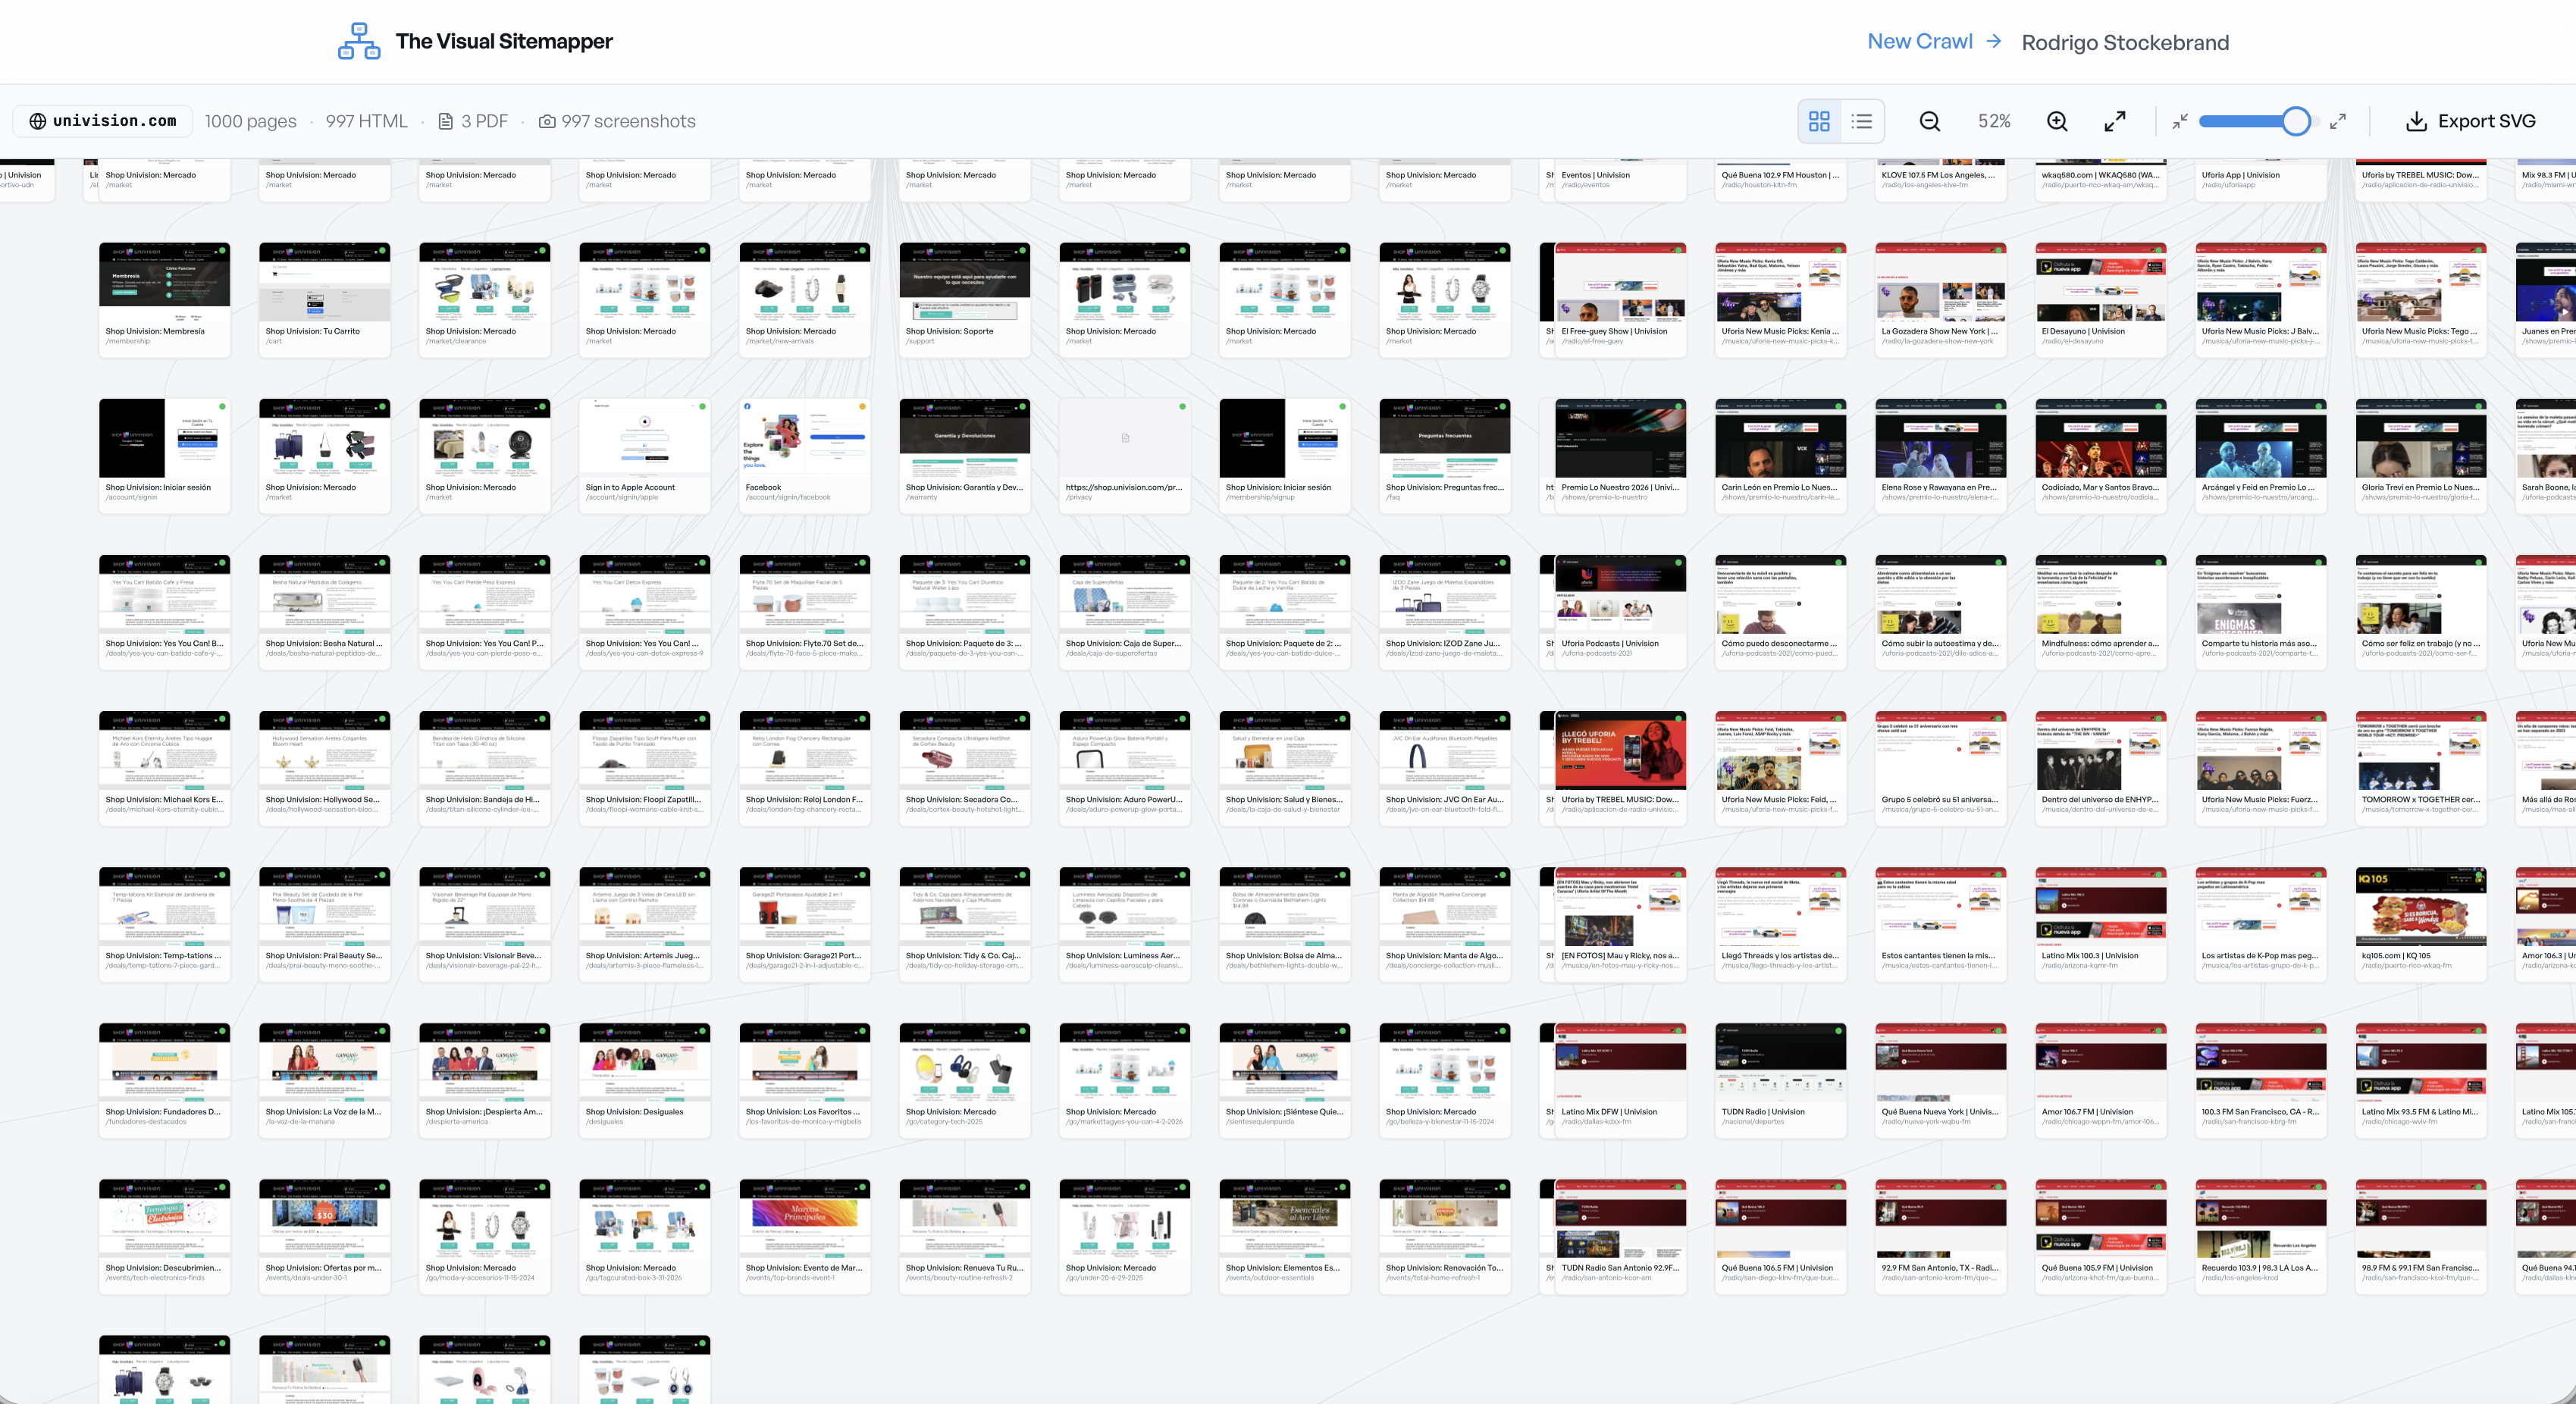Click the expand spacing icon right of the slider

tap(2338, 121)
